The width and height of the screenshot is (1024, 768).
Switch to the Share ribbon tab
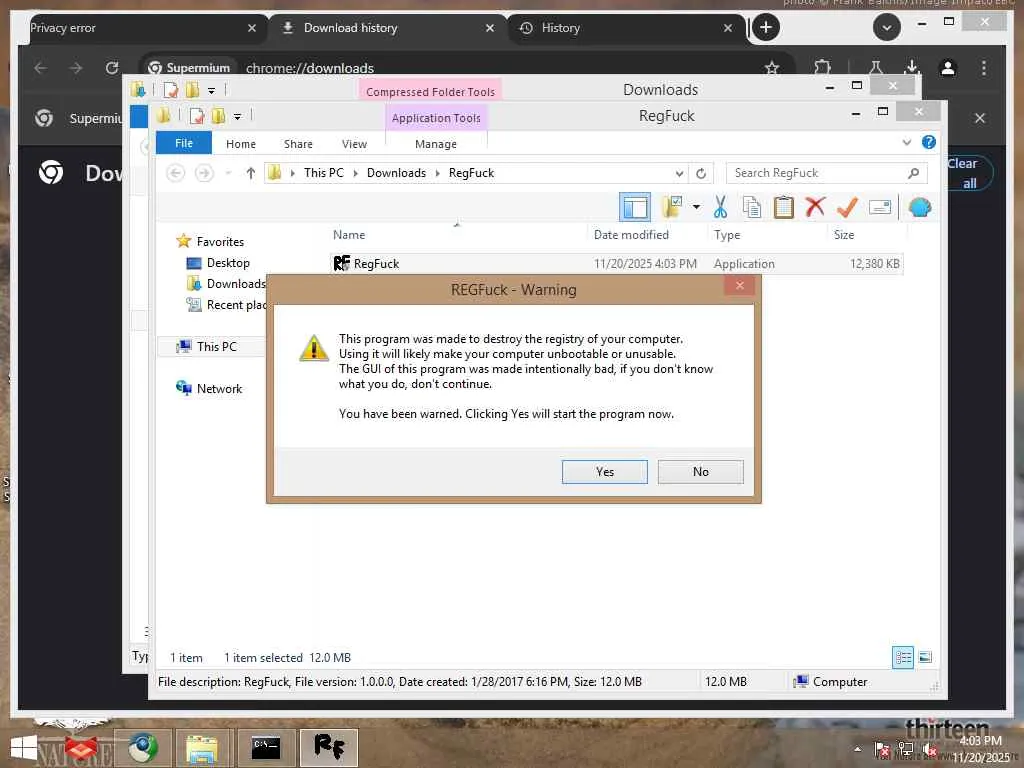click(x=298, y=144)
